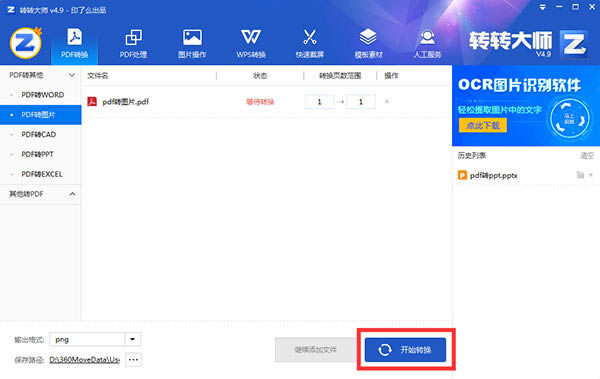The image size is (600, 379).
Task: Open the PDF处理 toolbar icon
Action: click(133, 43)
